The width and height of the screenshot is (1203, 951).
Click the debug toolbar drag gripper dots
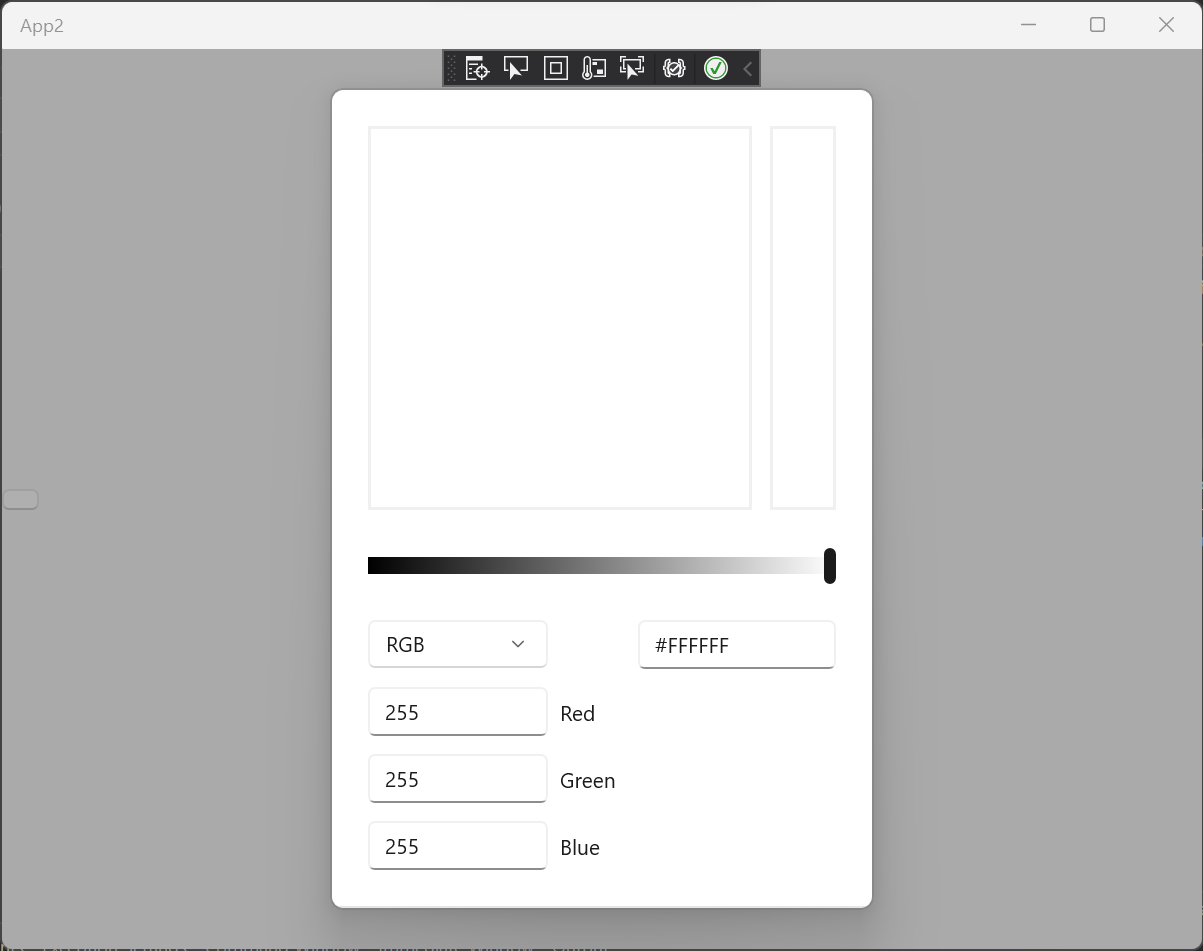[x=452, y=68]
